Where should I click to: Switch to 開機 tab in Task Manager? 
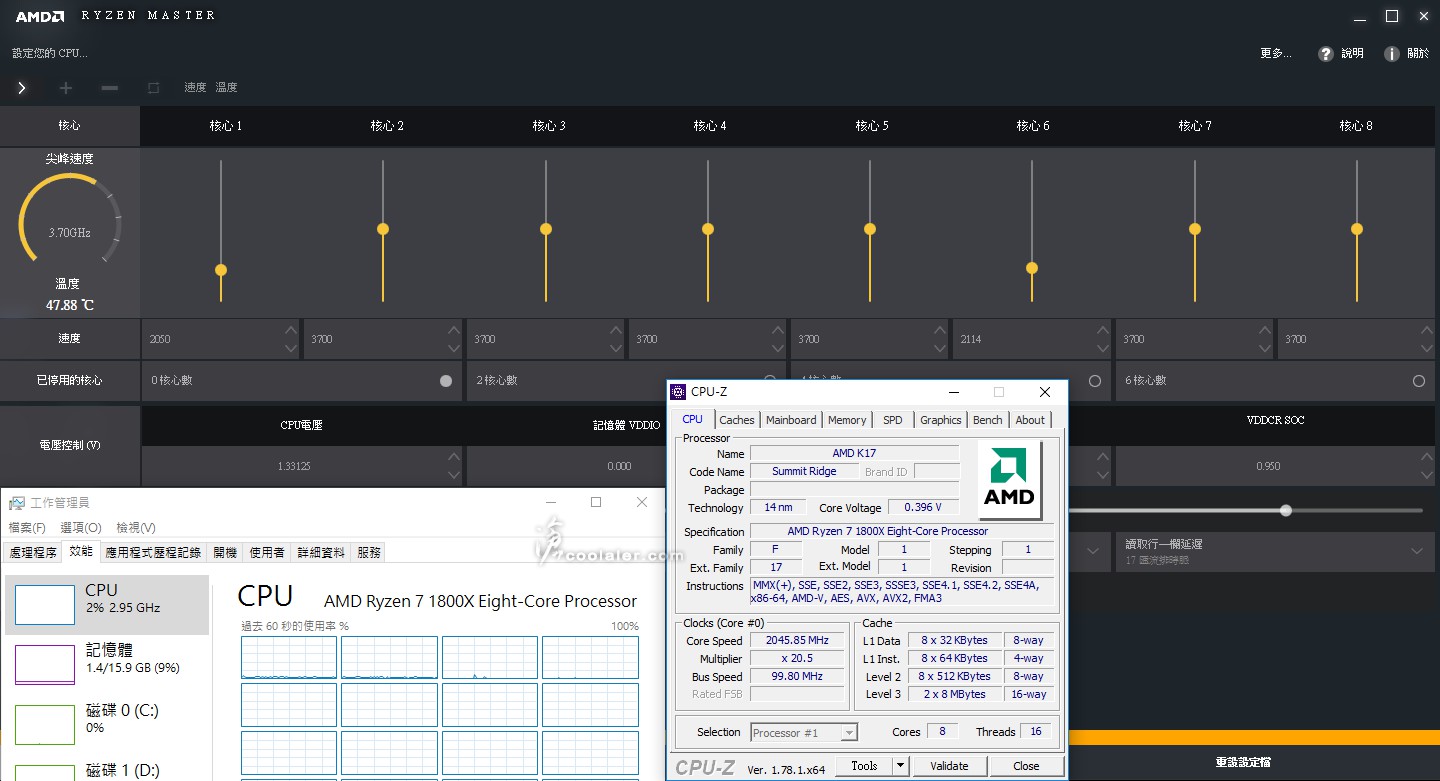[226, 552]
